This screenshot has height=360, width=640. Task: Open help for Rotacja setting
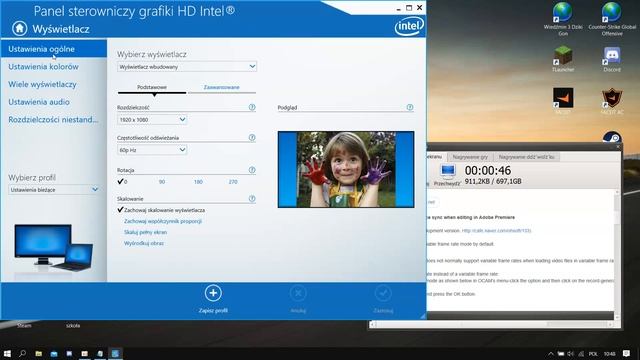click(x=252, y=170)
